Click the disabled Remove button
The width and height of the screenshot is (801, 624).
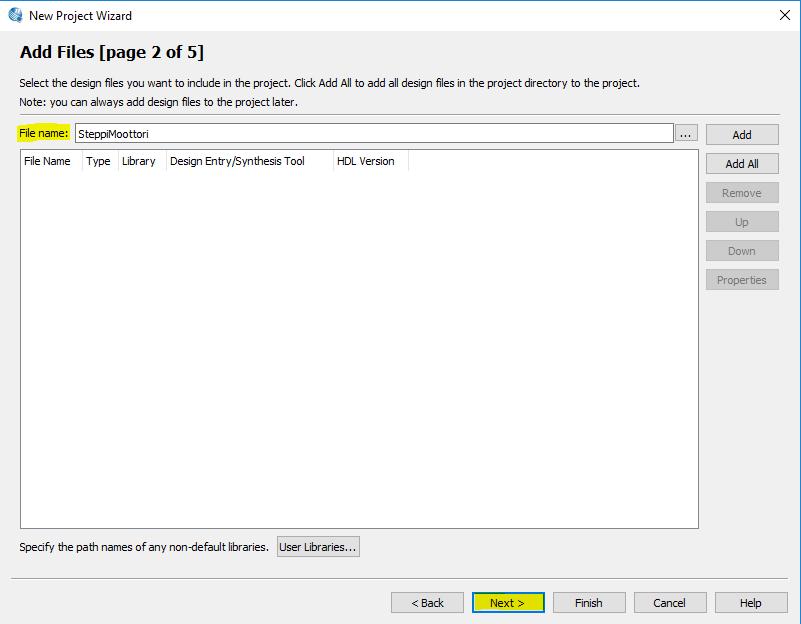pos(742,193)
